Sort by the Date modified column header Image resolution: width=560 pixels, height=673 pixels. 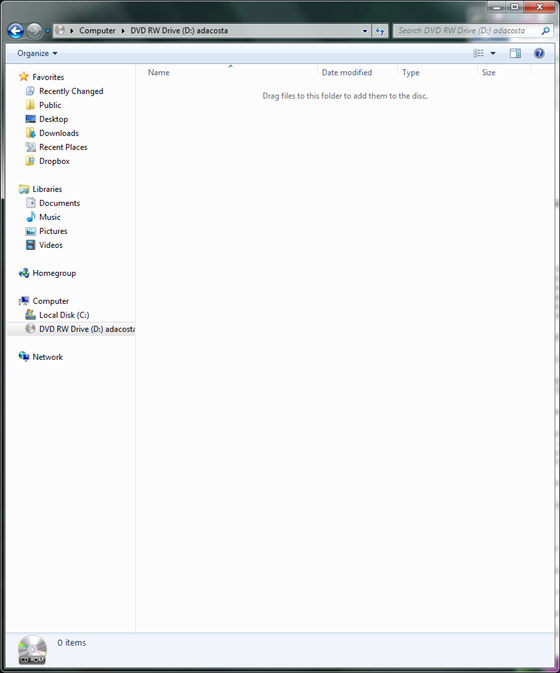347,73
